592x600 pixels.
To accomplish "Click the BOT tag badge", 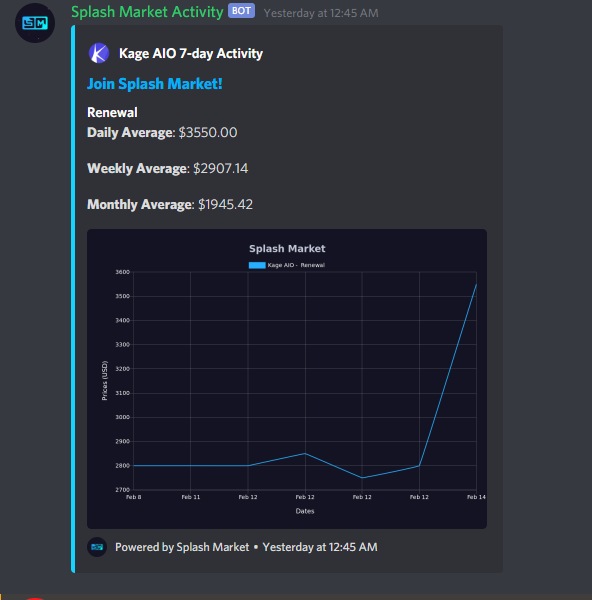I will (241, 11).
